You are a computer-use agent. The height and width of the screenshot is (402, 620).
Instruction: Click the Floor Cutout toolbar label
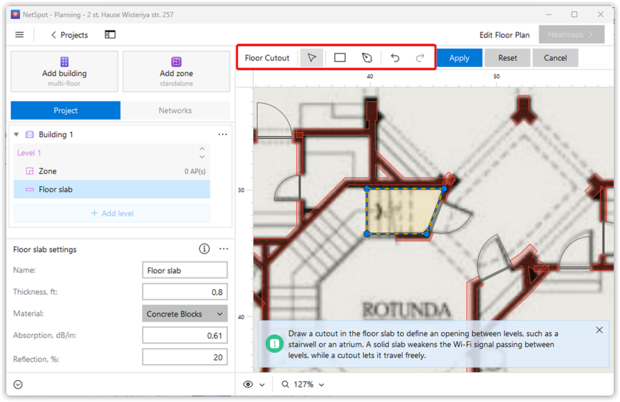coord(267,58)
